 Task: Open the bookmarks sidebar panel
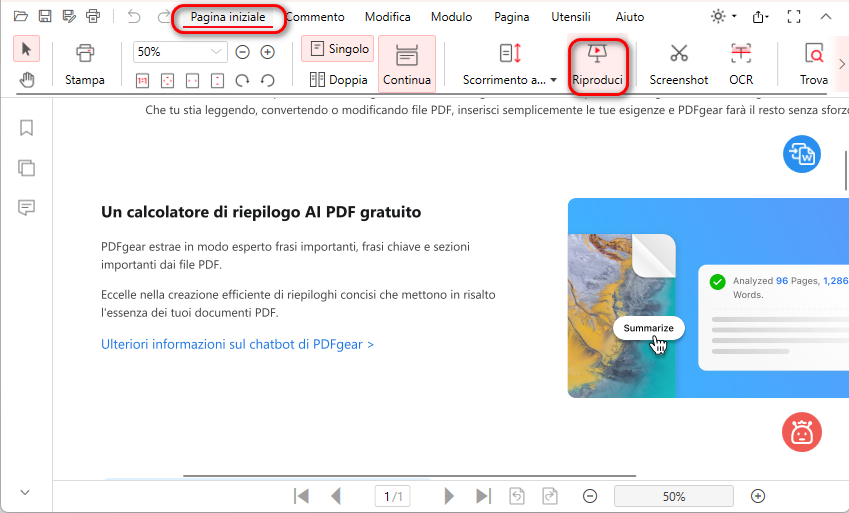point(27,128)
